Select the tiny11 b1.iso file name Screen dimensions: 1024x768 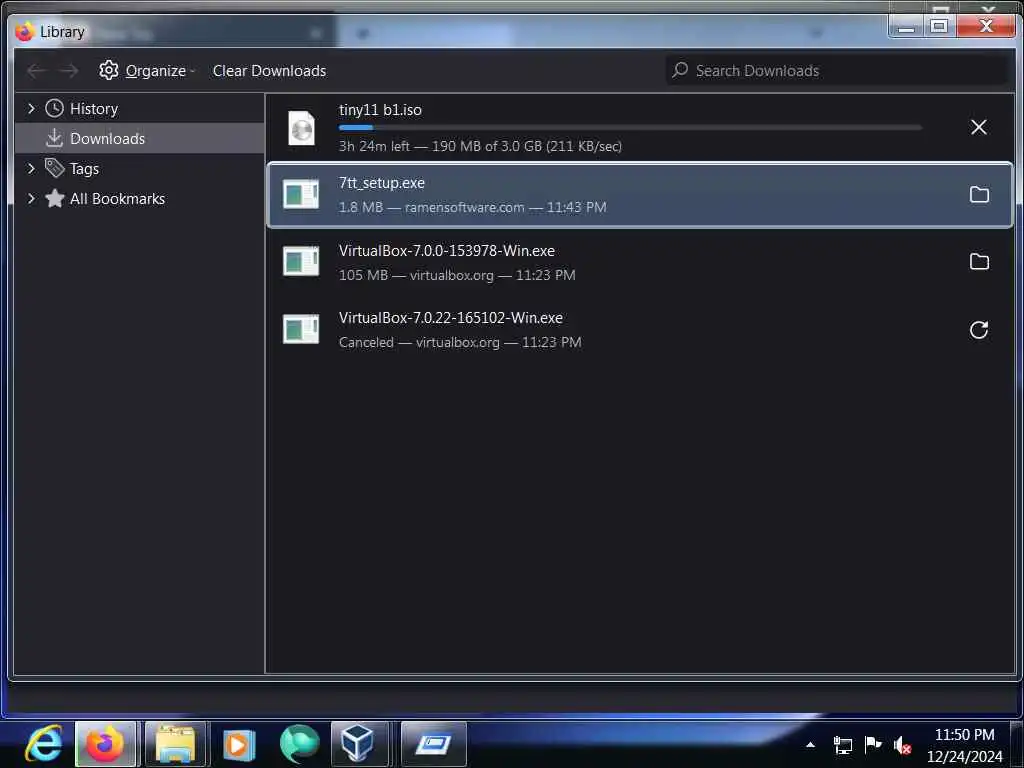coord(380,110)
